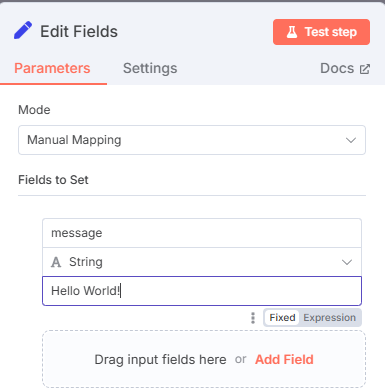
Task: Click the Drag input fields here drop zone
Action: click(x=204, y=359)
